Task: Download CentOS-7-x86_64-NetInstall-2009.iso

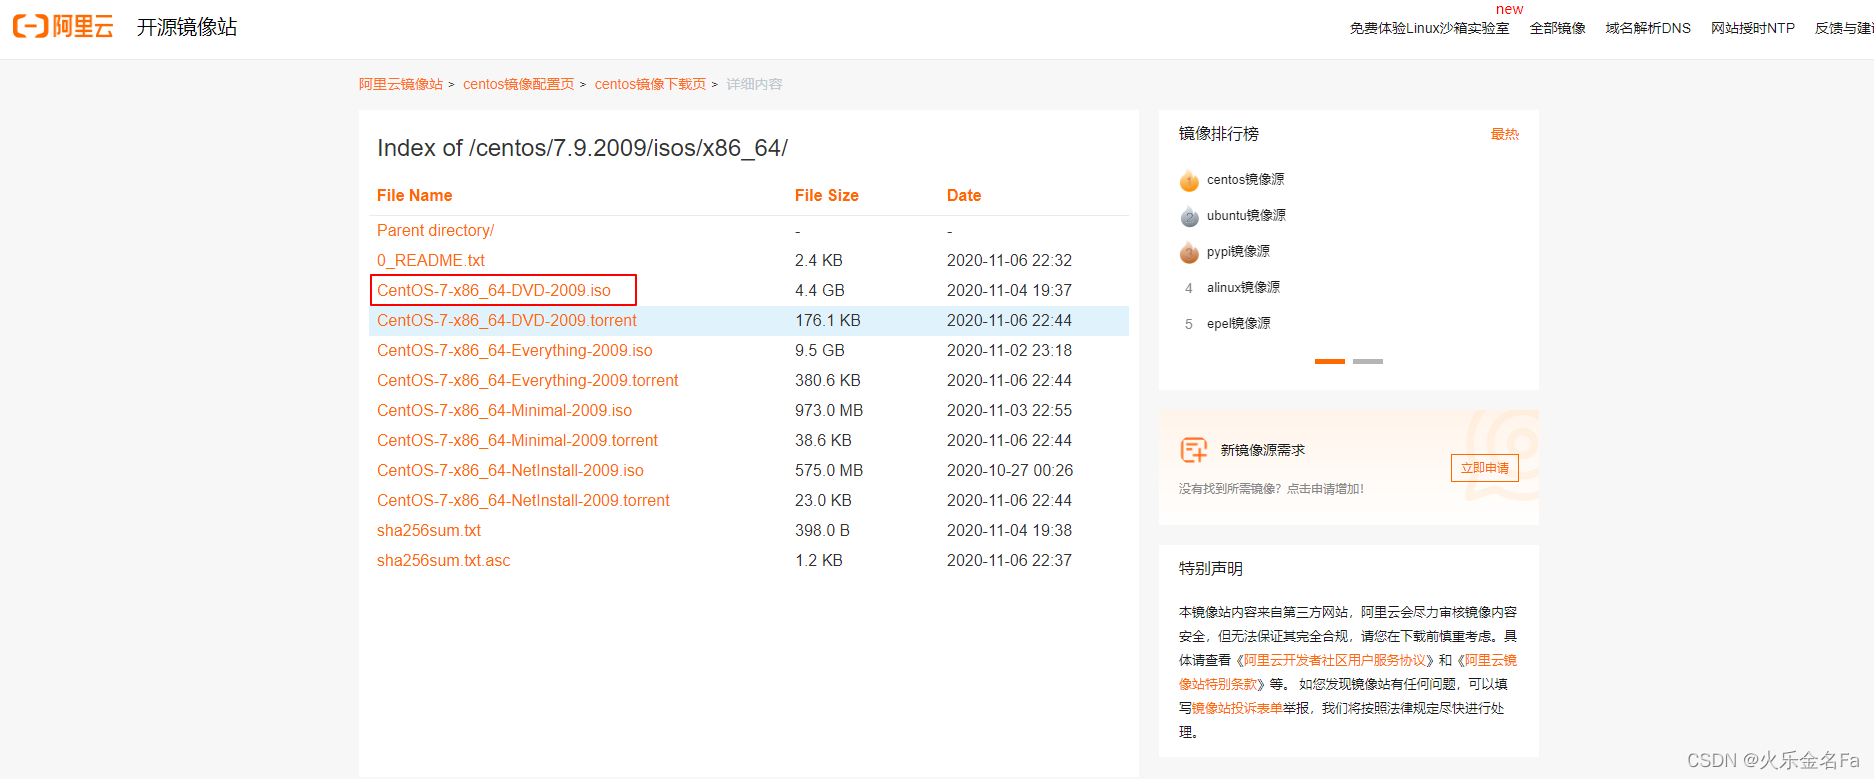Action: pyautogui.click(x=510, y=470)
